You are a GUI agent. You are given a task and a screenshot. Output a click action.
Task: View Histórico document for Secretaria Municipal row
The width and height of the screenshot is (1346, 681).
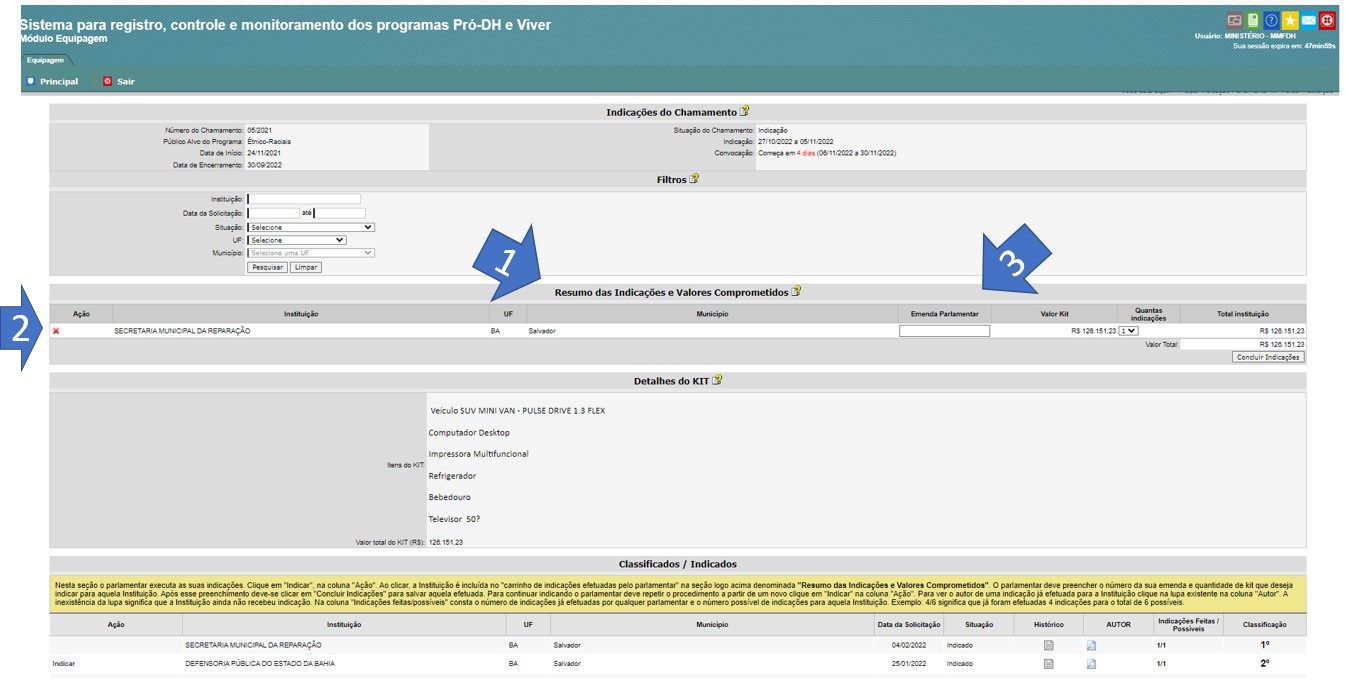(1048, 645)
